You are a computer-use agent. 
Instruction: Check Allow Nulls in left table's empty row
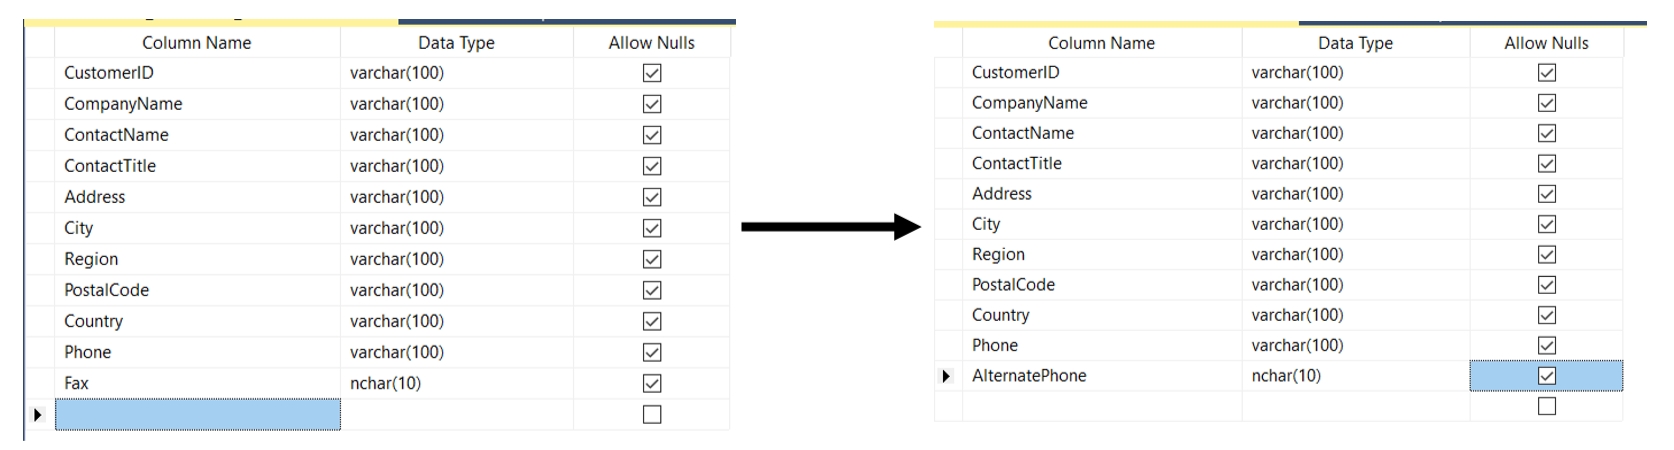[x=652, y=414]
